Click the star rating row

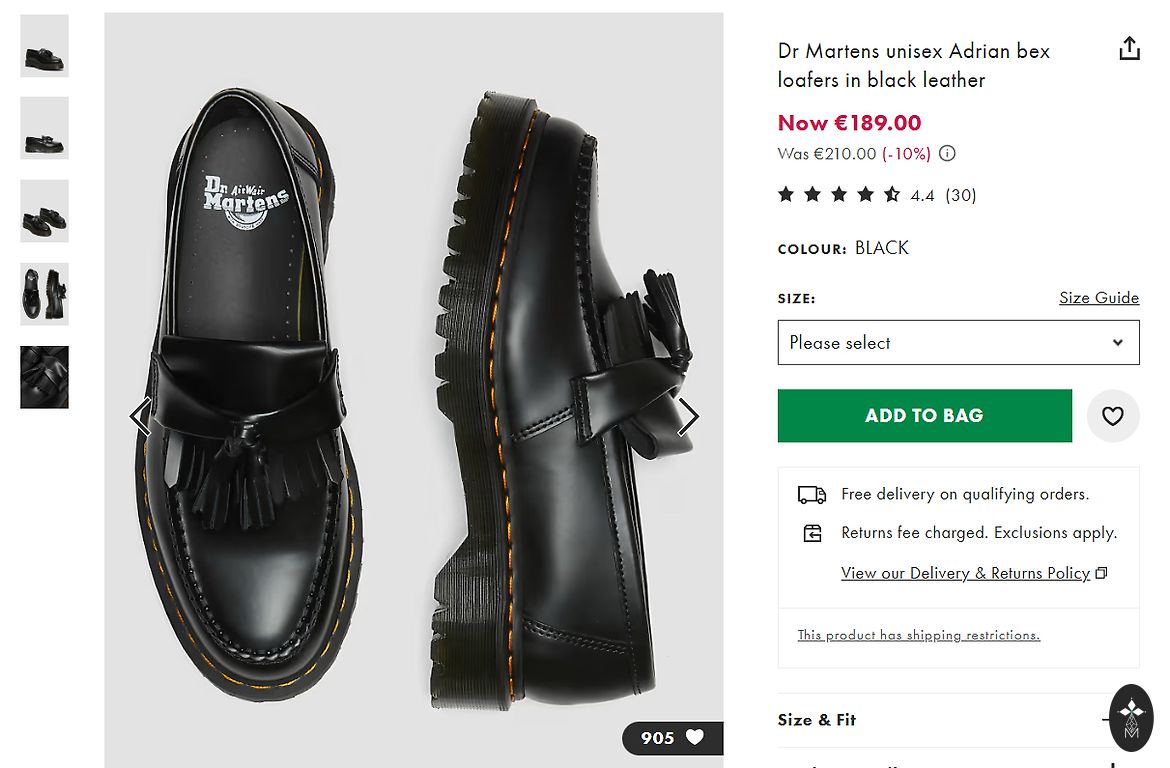[x=838, y=195]
